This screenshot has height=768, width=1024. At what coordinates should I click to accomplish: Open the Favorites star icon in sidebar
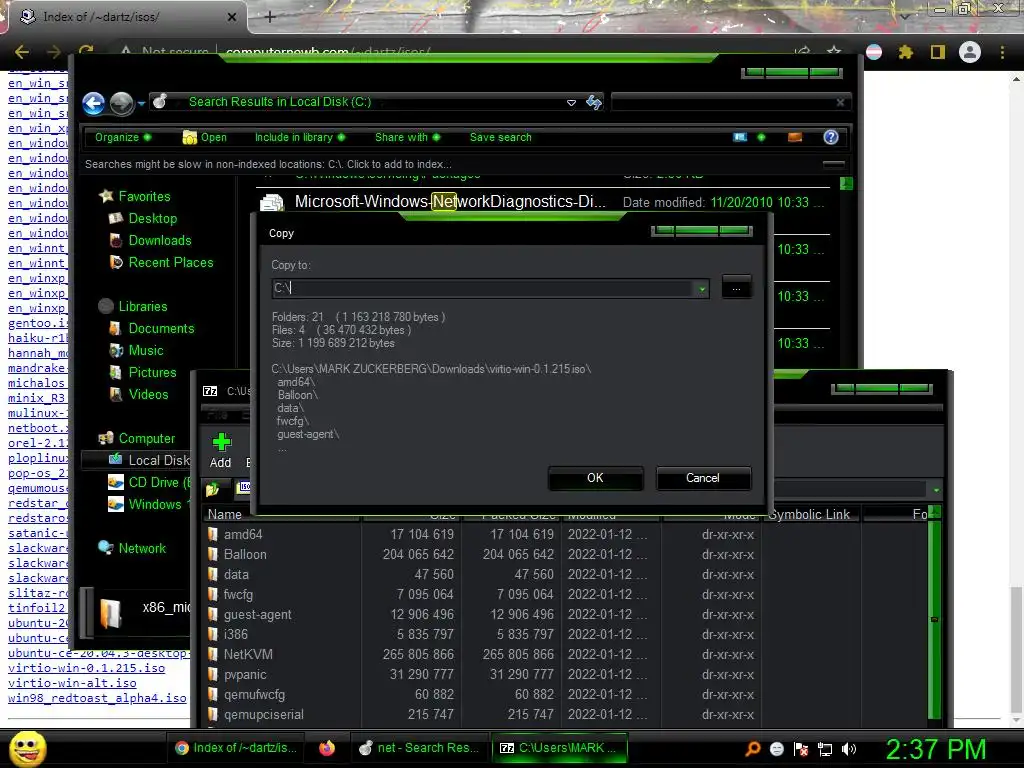106,196
